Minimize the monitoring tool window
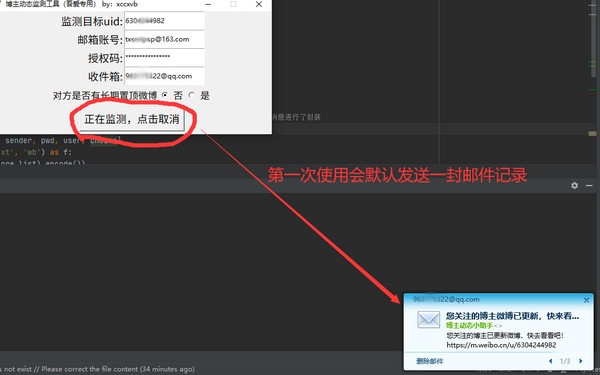This screenshot has width=600, height=375. [208, 4]
